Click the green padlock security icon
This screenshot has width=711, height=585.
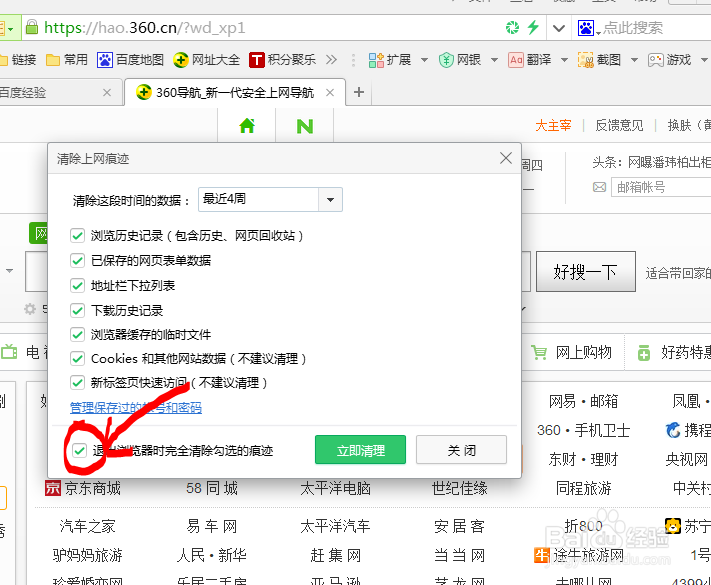tap(32, 27)
